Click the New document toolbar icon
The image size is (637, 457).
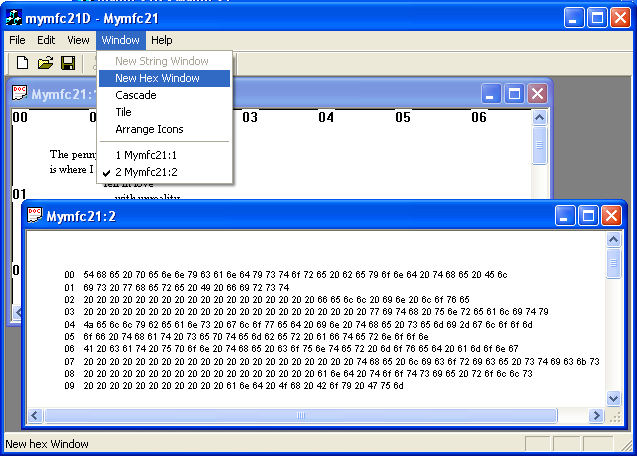coord(22,63)
